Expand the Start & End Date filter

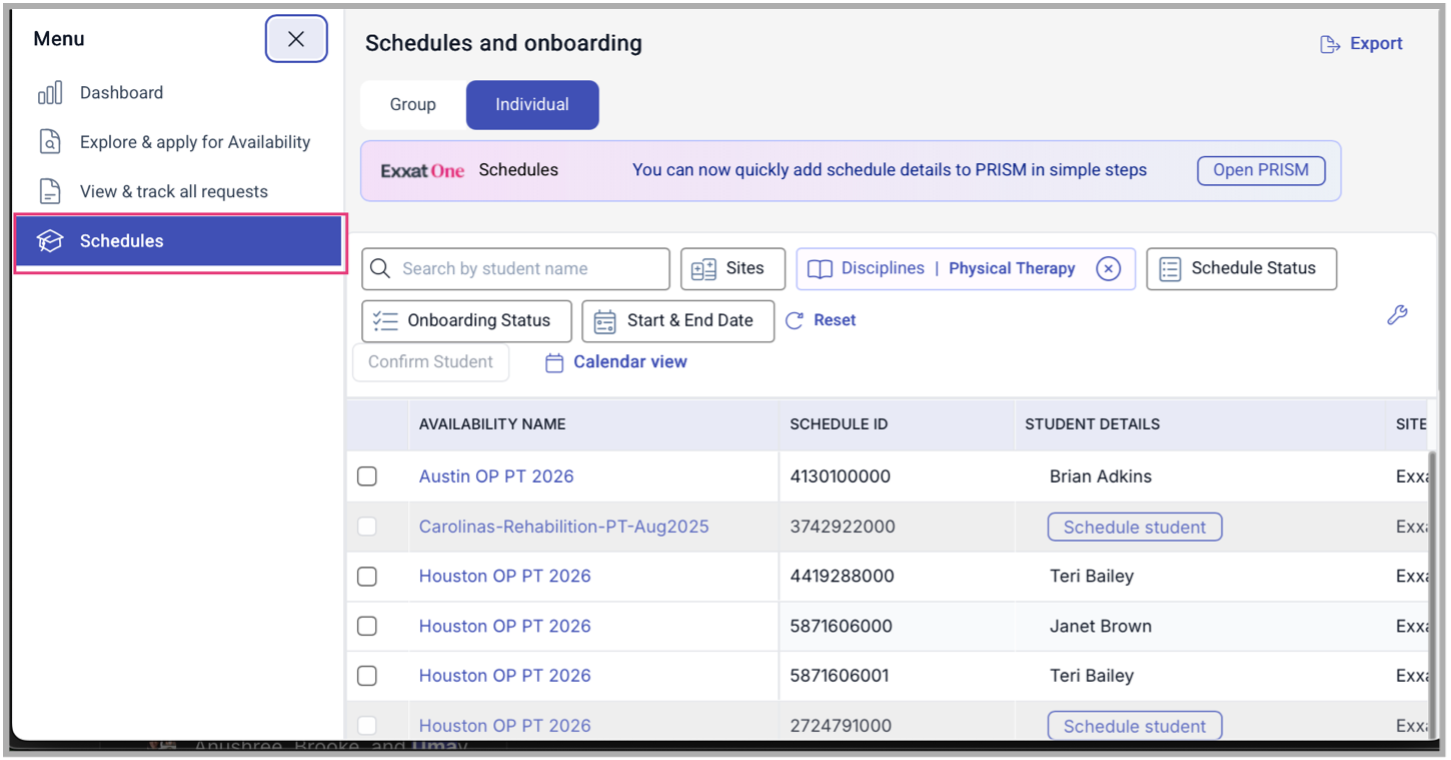[678, 321]
